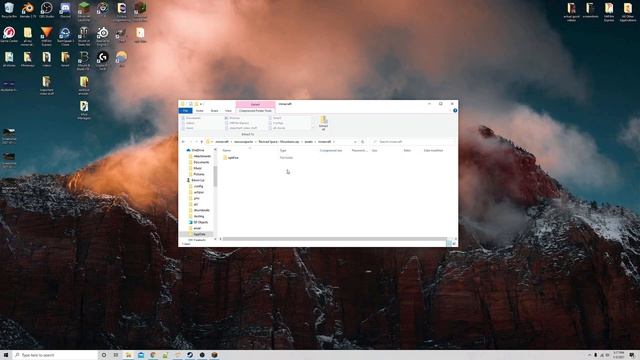Click the navigation pane vertical scrollbar
The width and height of the screenshot is (640, 360).
(215, 176)
